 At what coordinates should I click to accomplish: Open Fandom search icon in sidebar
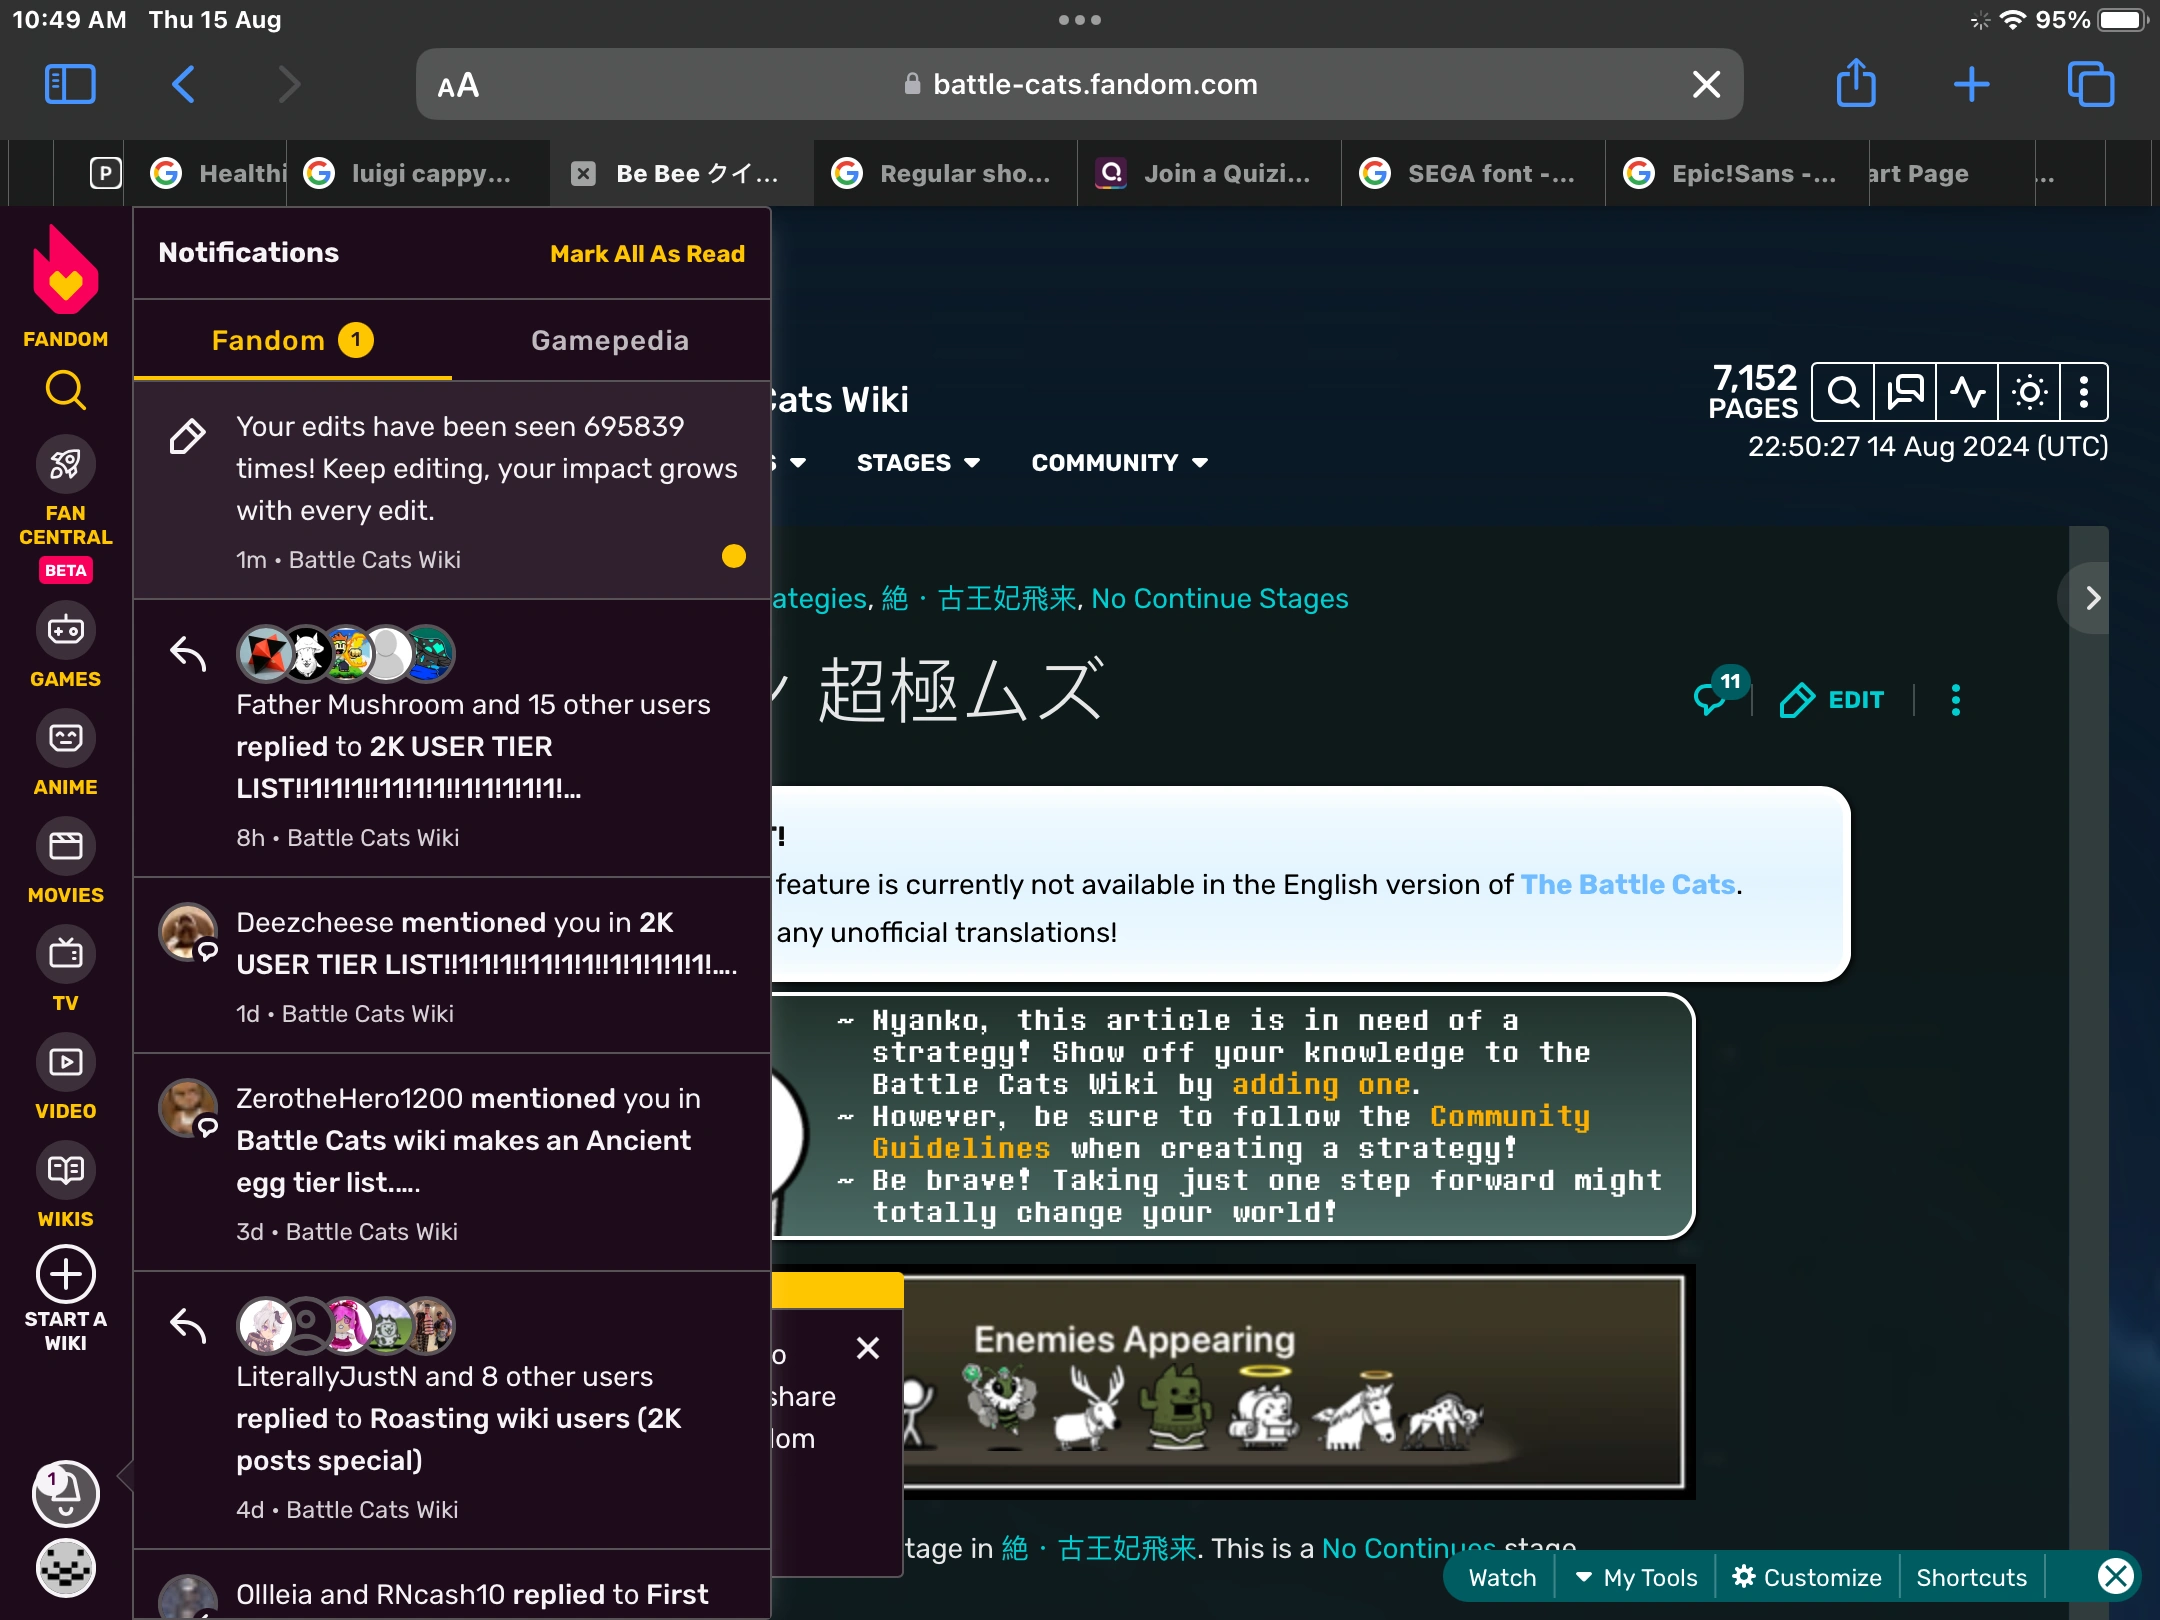pos(65,390)
